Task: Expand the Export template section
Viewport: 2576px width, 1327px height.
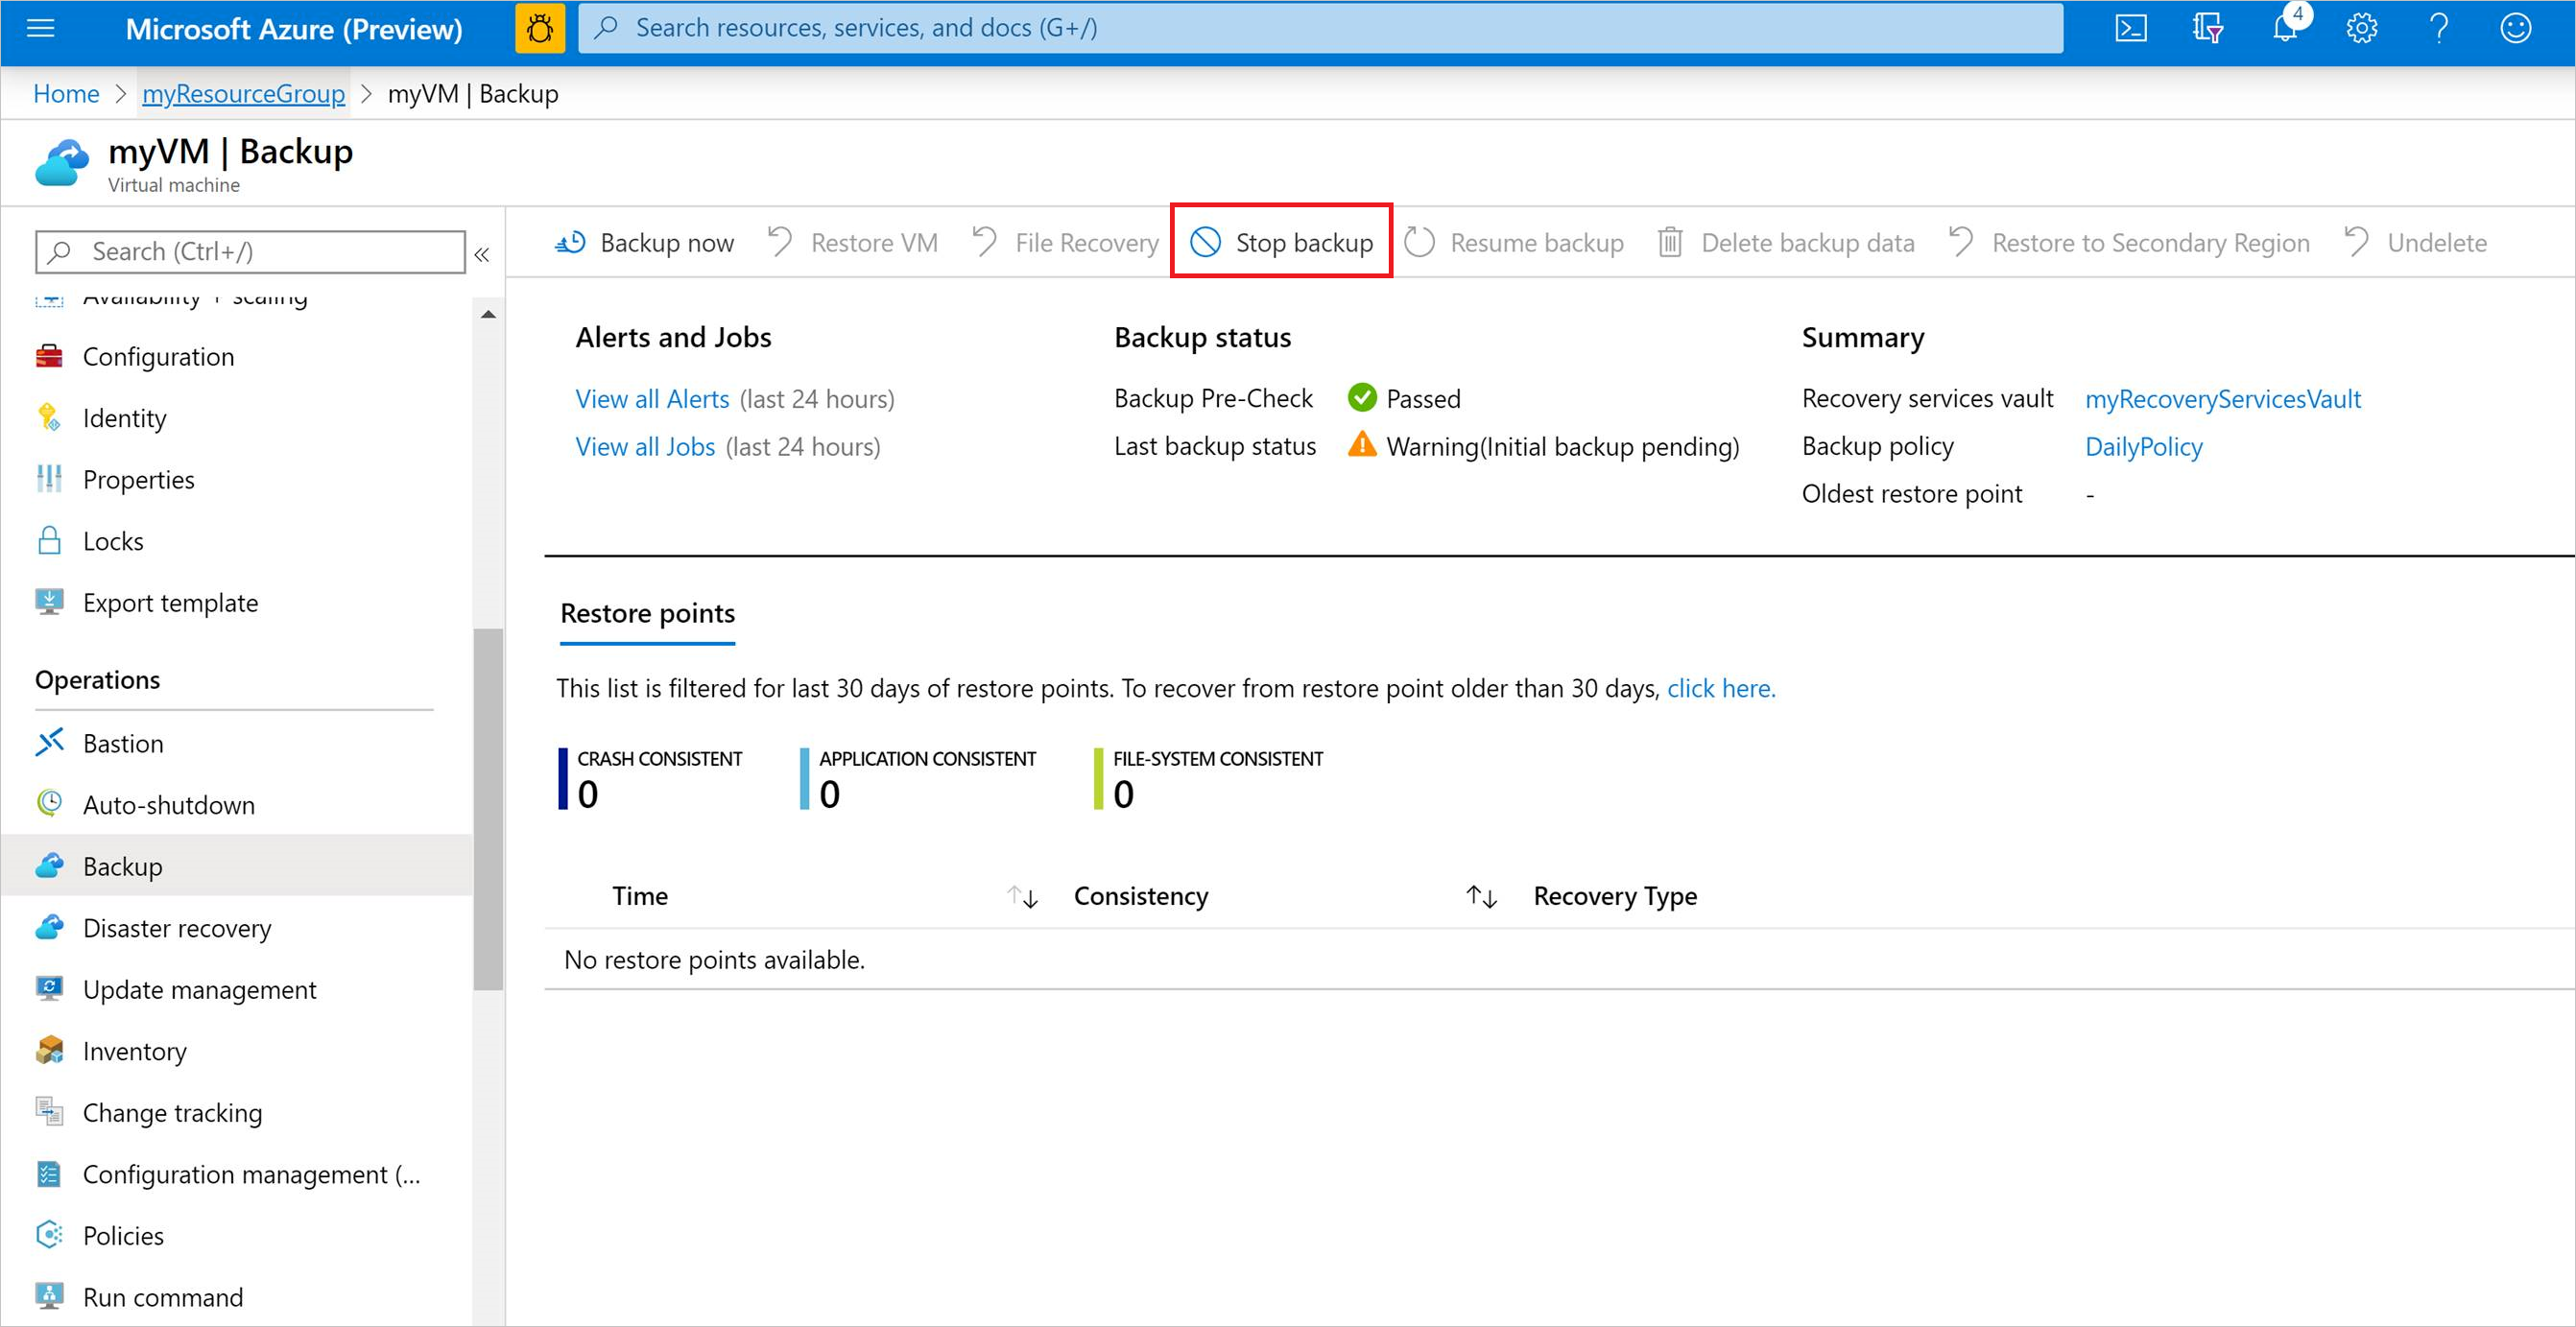Action: [169, 603]
